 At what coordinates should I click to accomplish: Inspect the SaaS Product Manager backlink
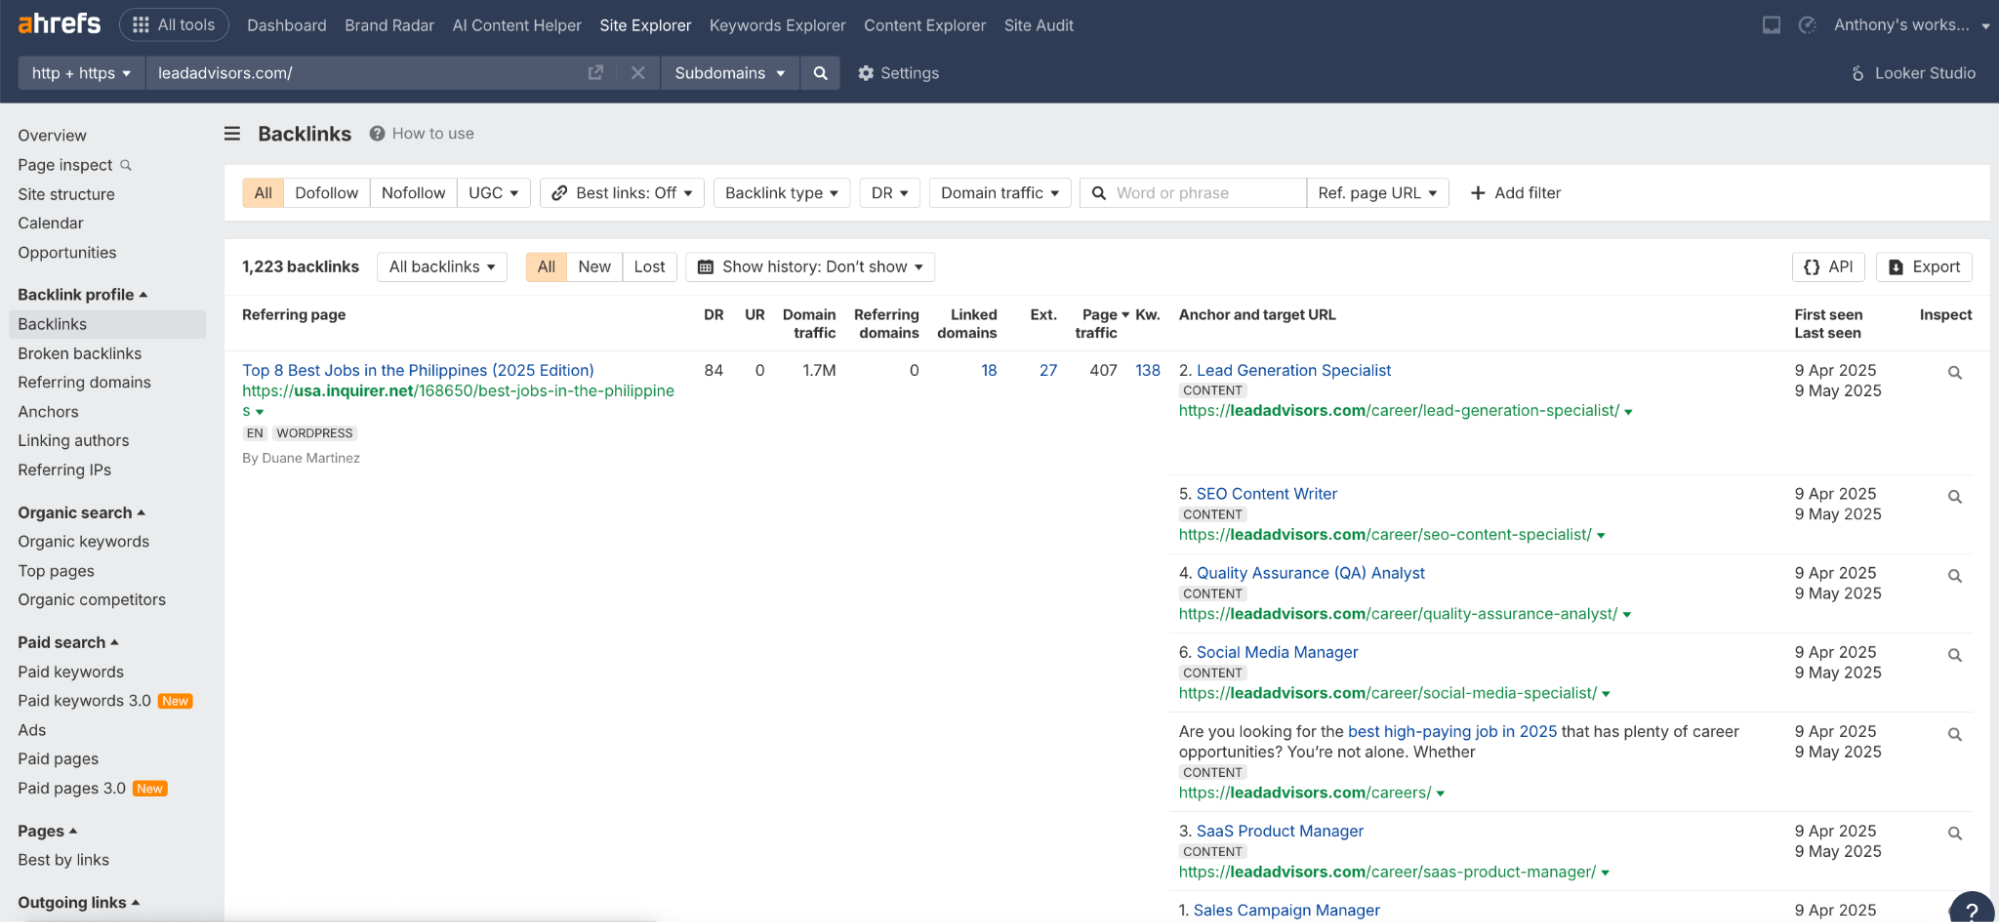point(1954,834)
